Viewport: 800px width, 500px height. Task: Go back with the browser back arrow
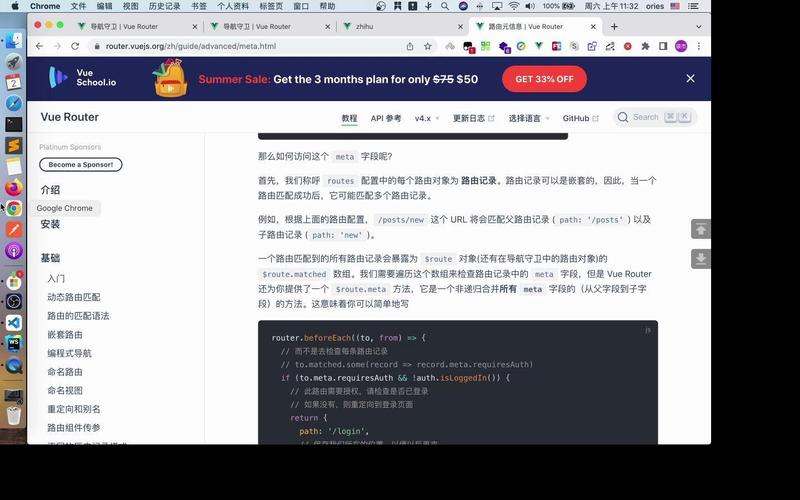click(x=39, y=46)
